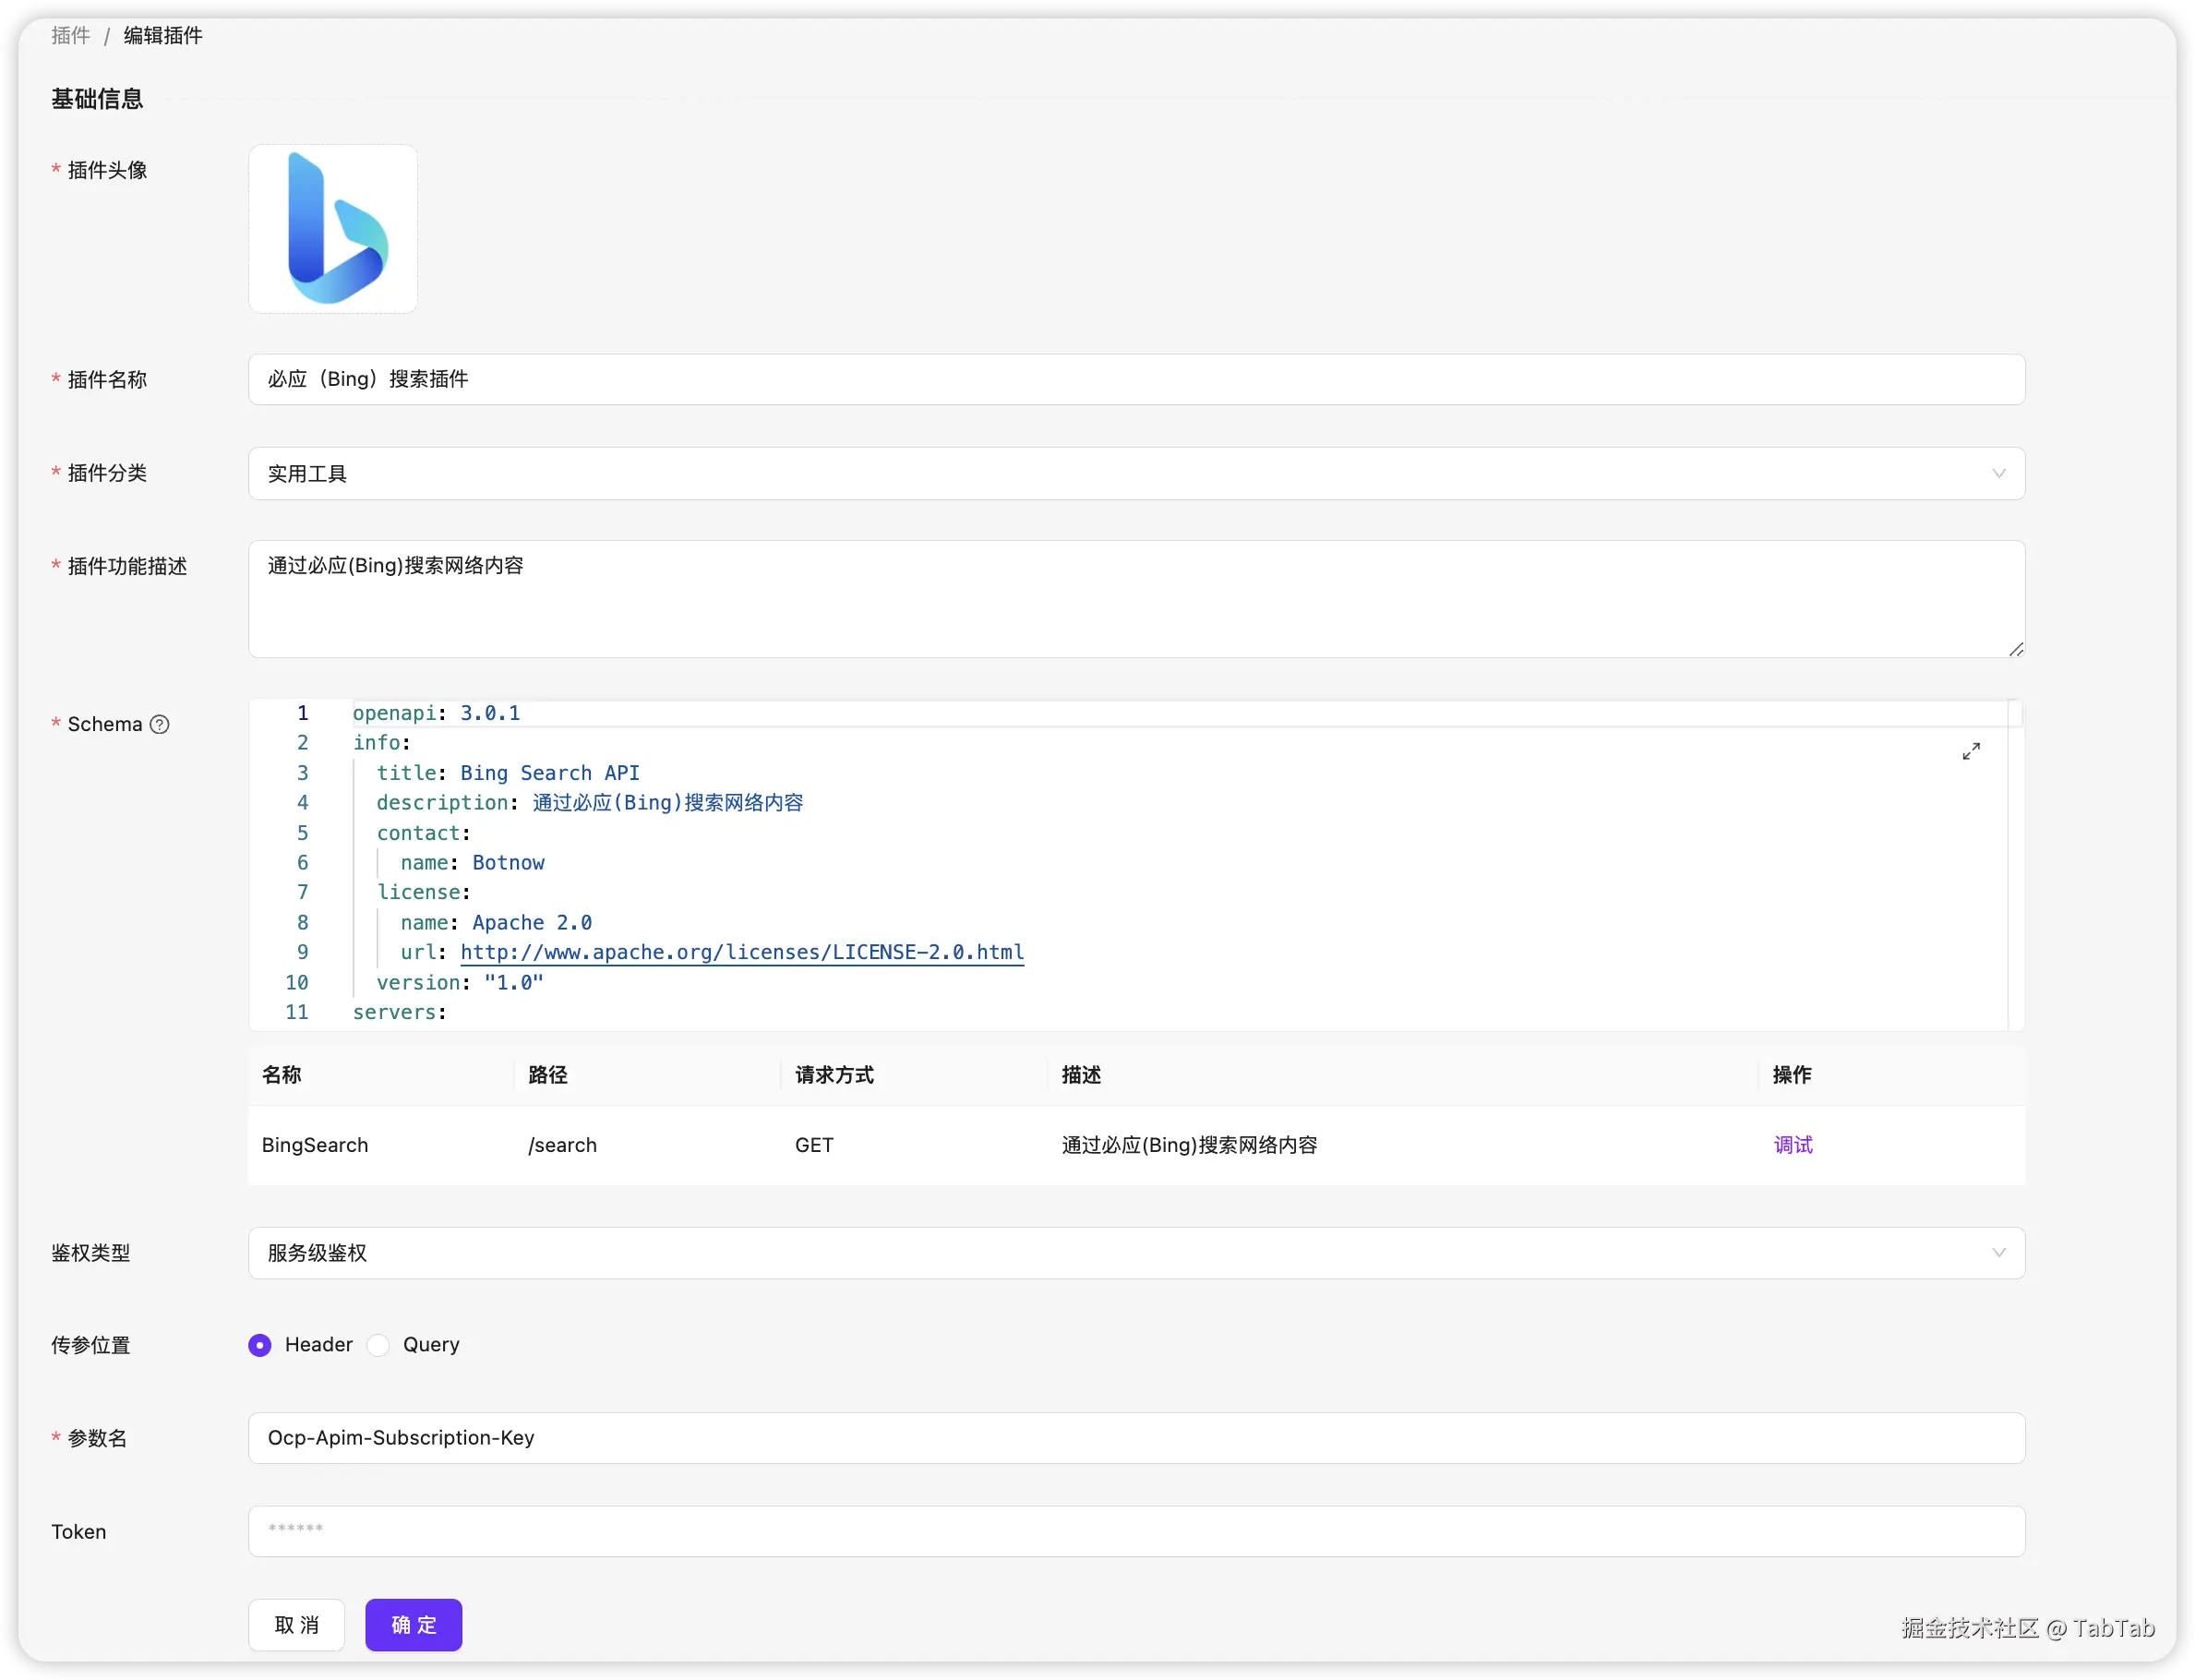Click the Bing plugin avatar image

[333, 229]
